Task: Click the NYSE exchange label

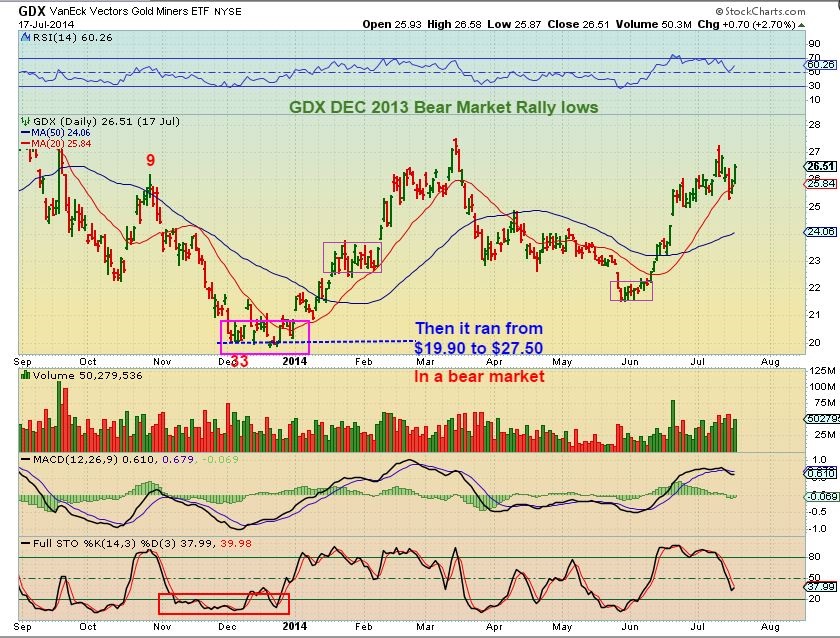Action: coord(227,12)
